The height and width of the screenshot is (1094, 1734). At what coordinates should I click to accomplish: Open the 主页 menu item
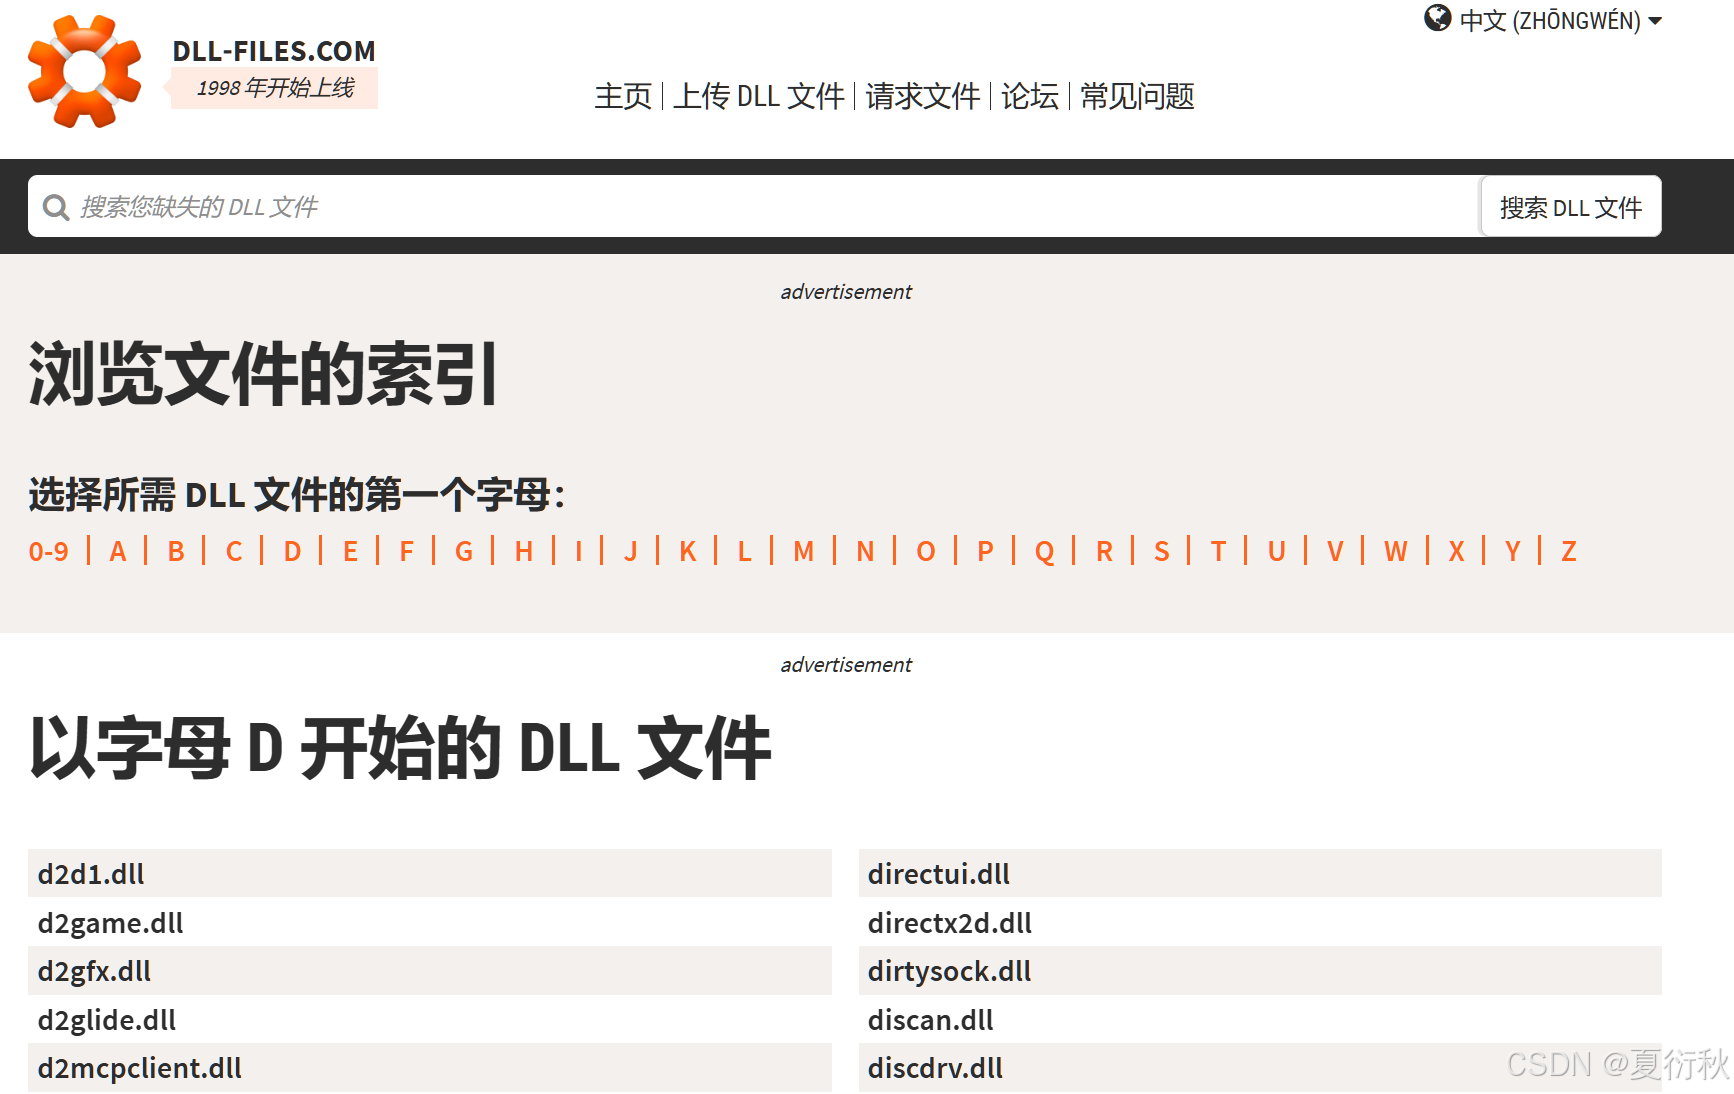pos(622,97)
